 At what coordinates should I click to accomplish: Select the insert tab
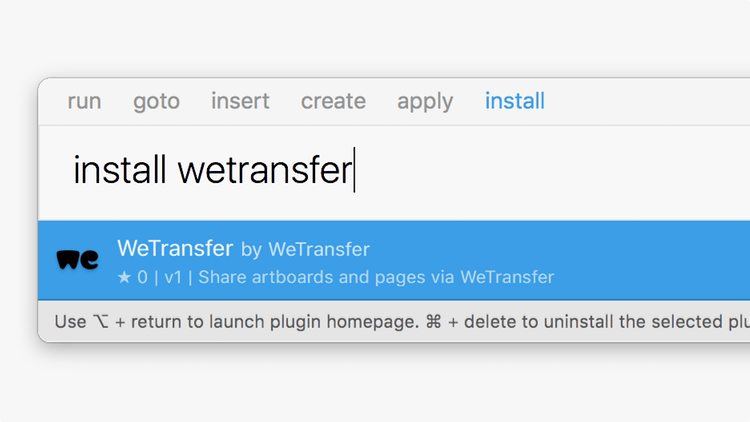[240, 101]
